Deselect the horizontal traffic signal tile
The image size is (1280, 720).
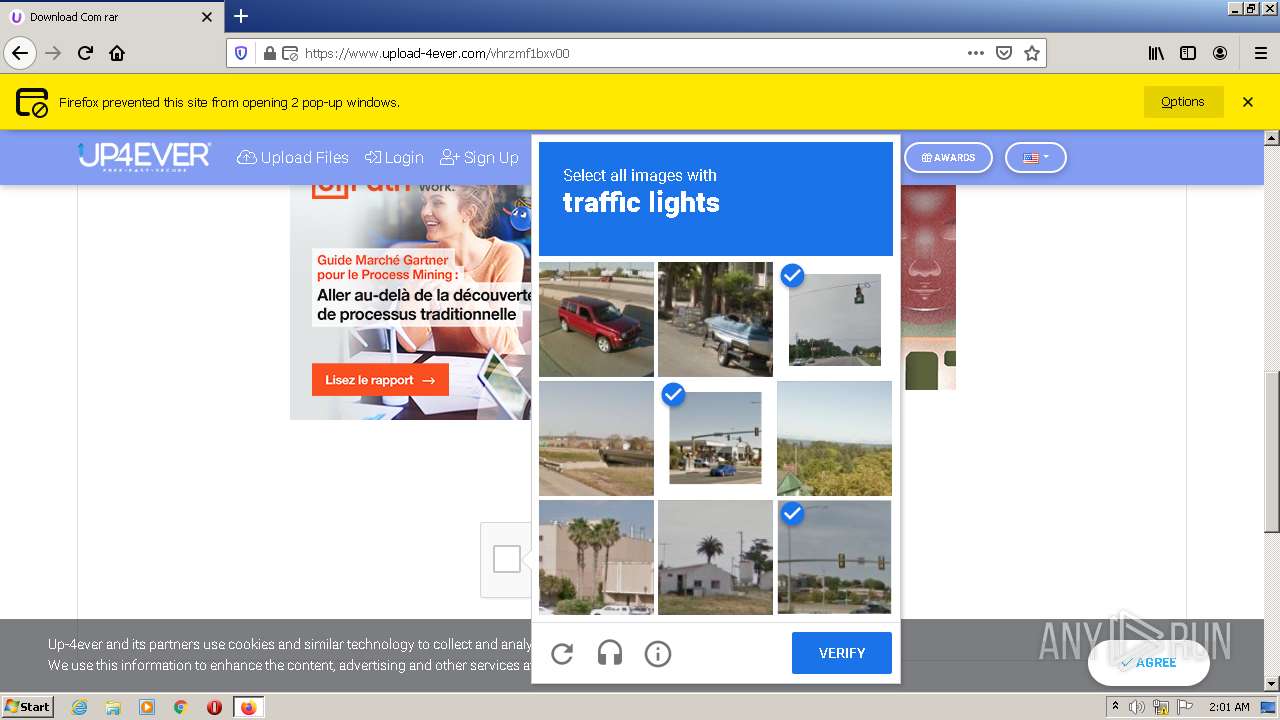pyautogui.click(x=834, y=557)
